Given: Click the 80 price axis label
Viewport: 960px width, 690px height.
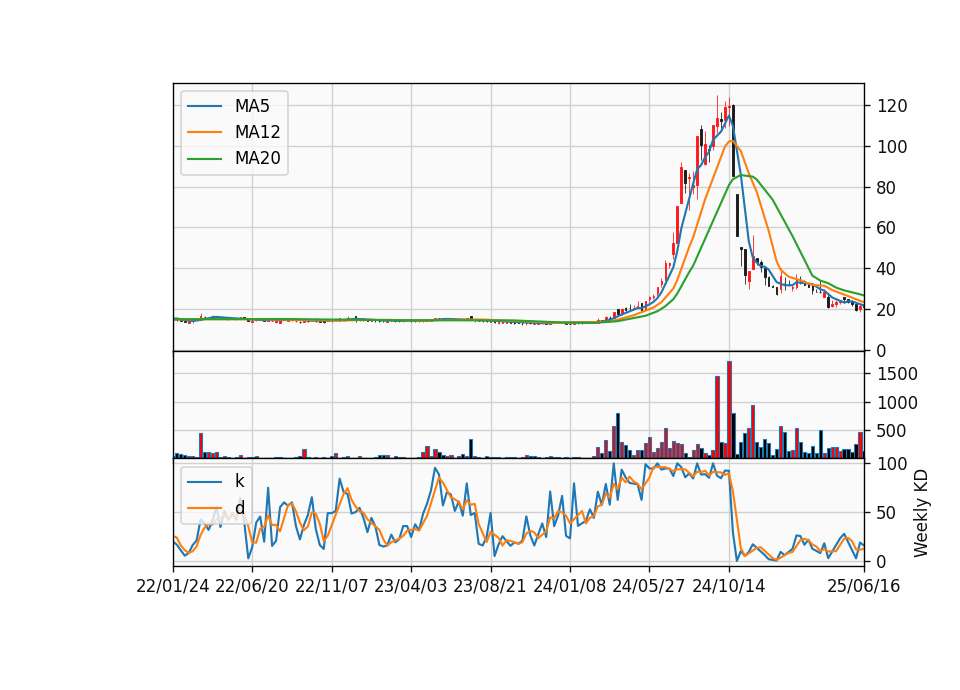Looking at the screenshot, I should point(886,188).
